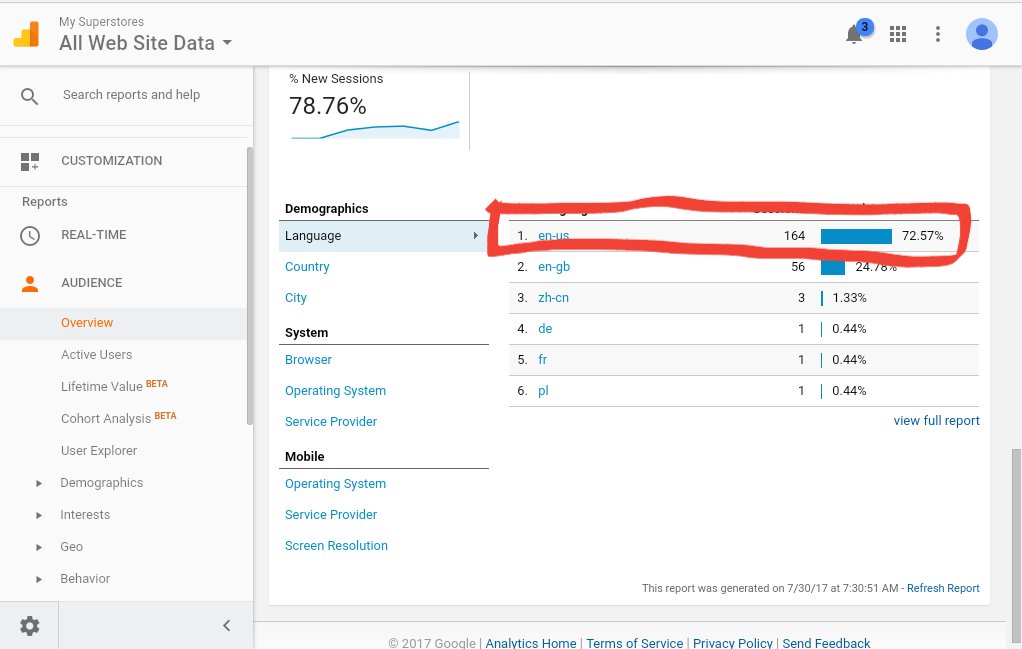Open the Cohort Analysis report
Viewport: 1022px width, 649px height.
[x=106, y=418]
